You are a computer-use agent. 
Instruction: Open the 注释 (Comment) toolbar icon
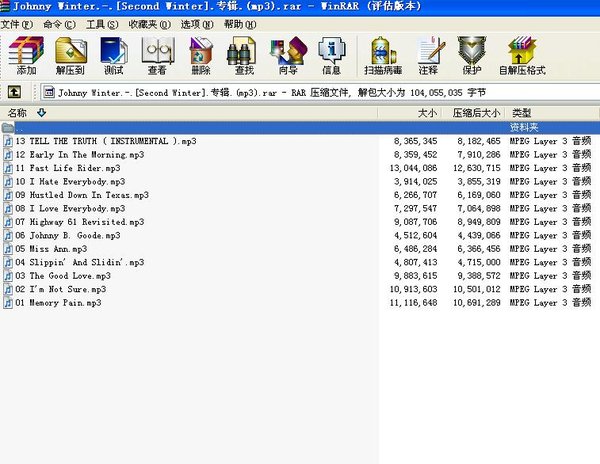429,55
